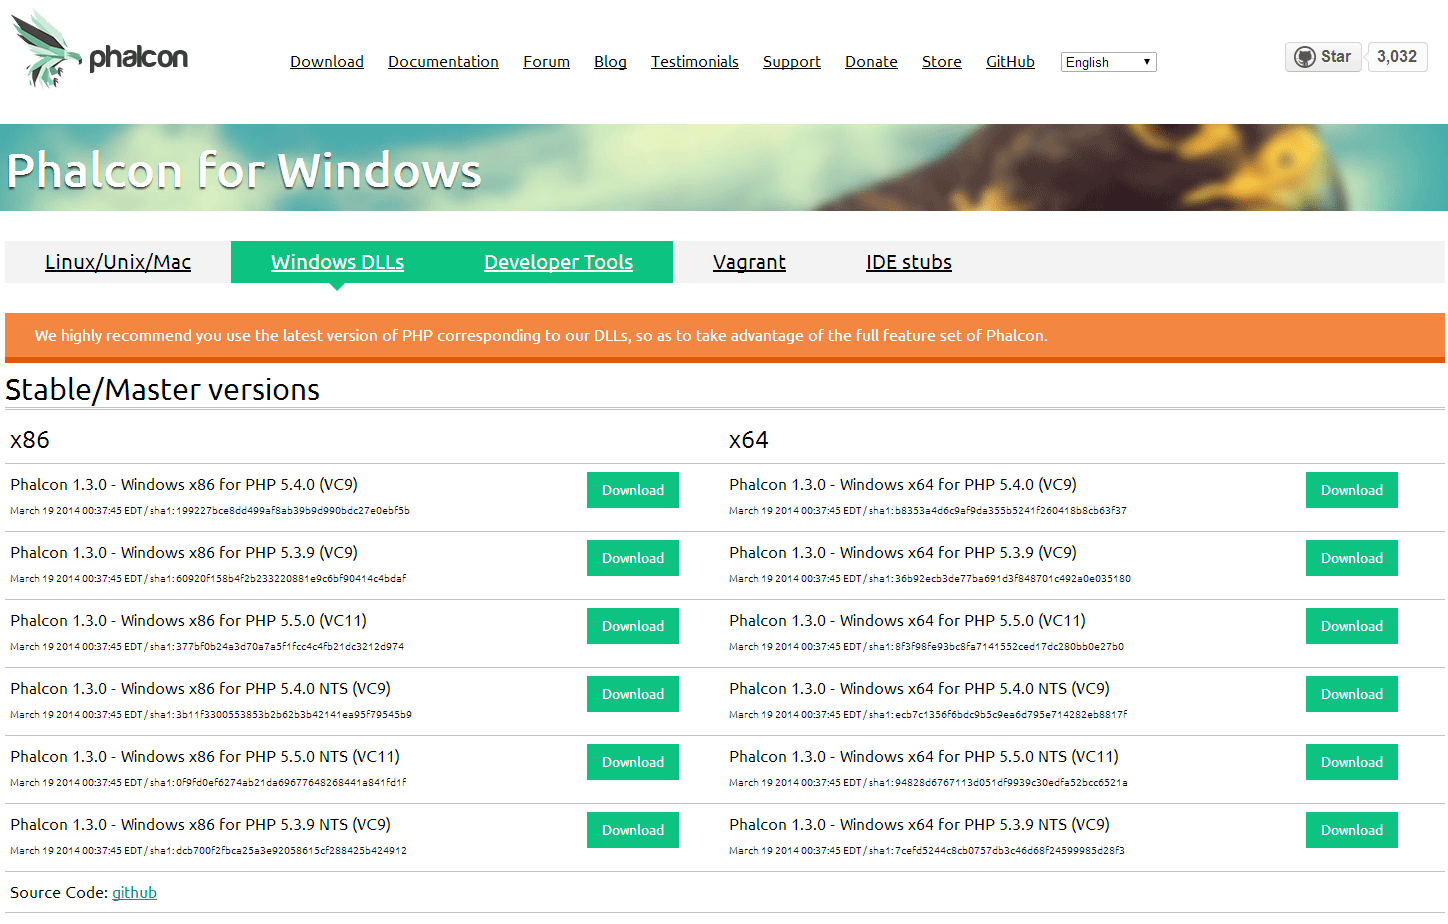Open GitHub link in top navigation
This screenshot has width=1448, height=924.
point(1010,62)
